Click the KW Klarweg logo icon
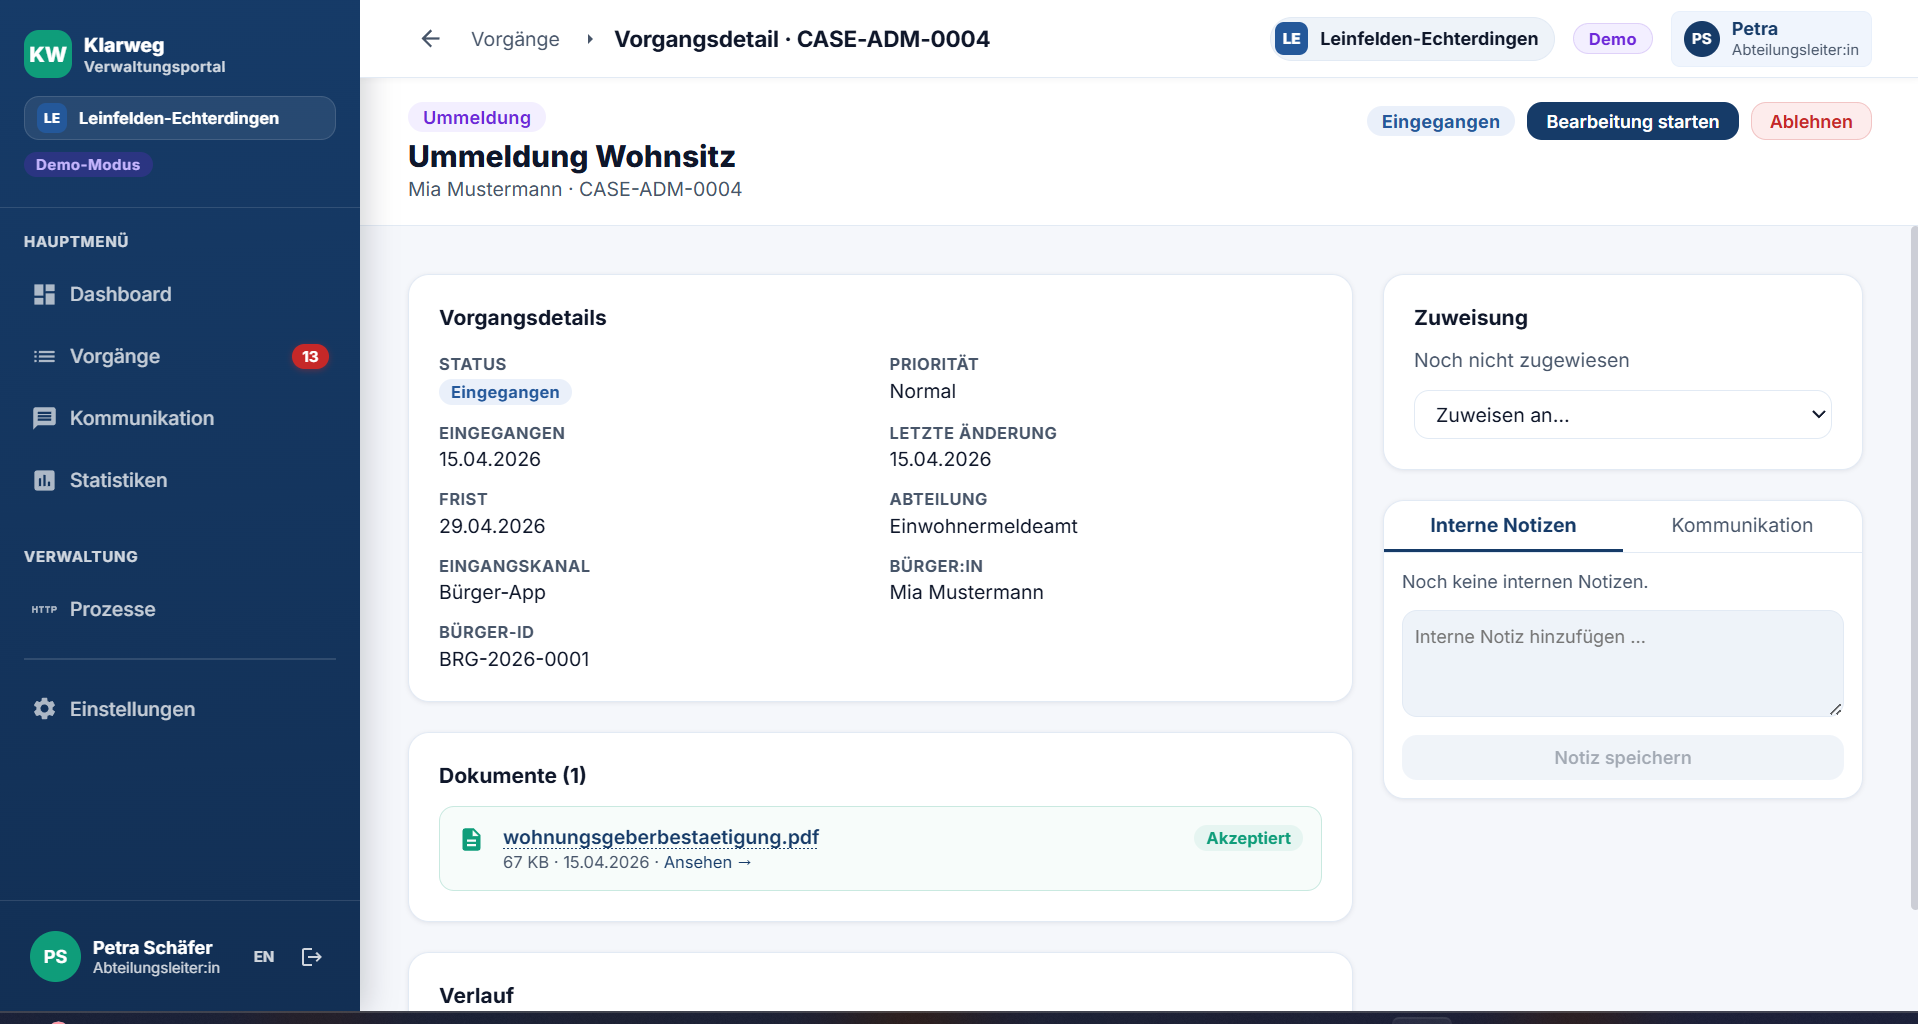 (48, 54)
